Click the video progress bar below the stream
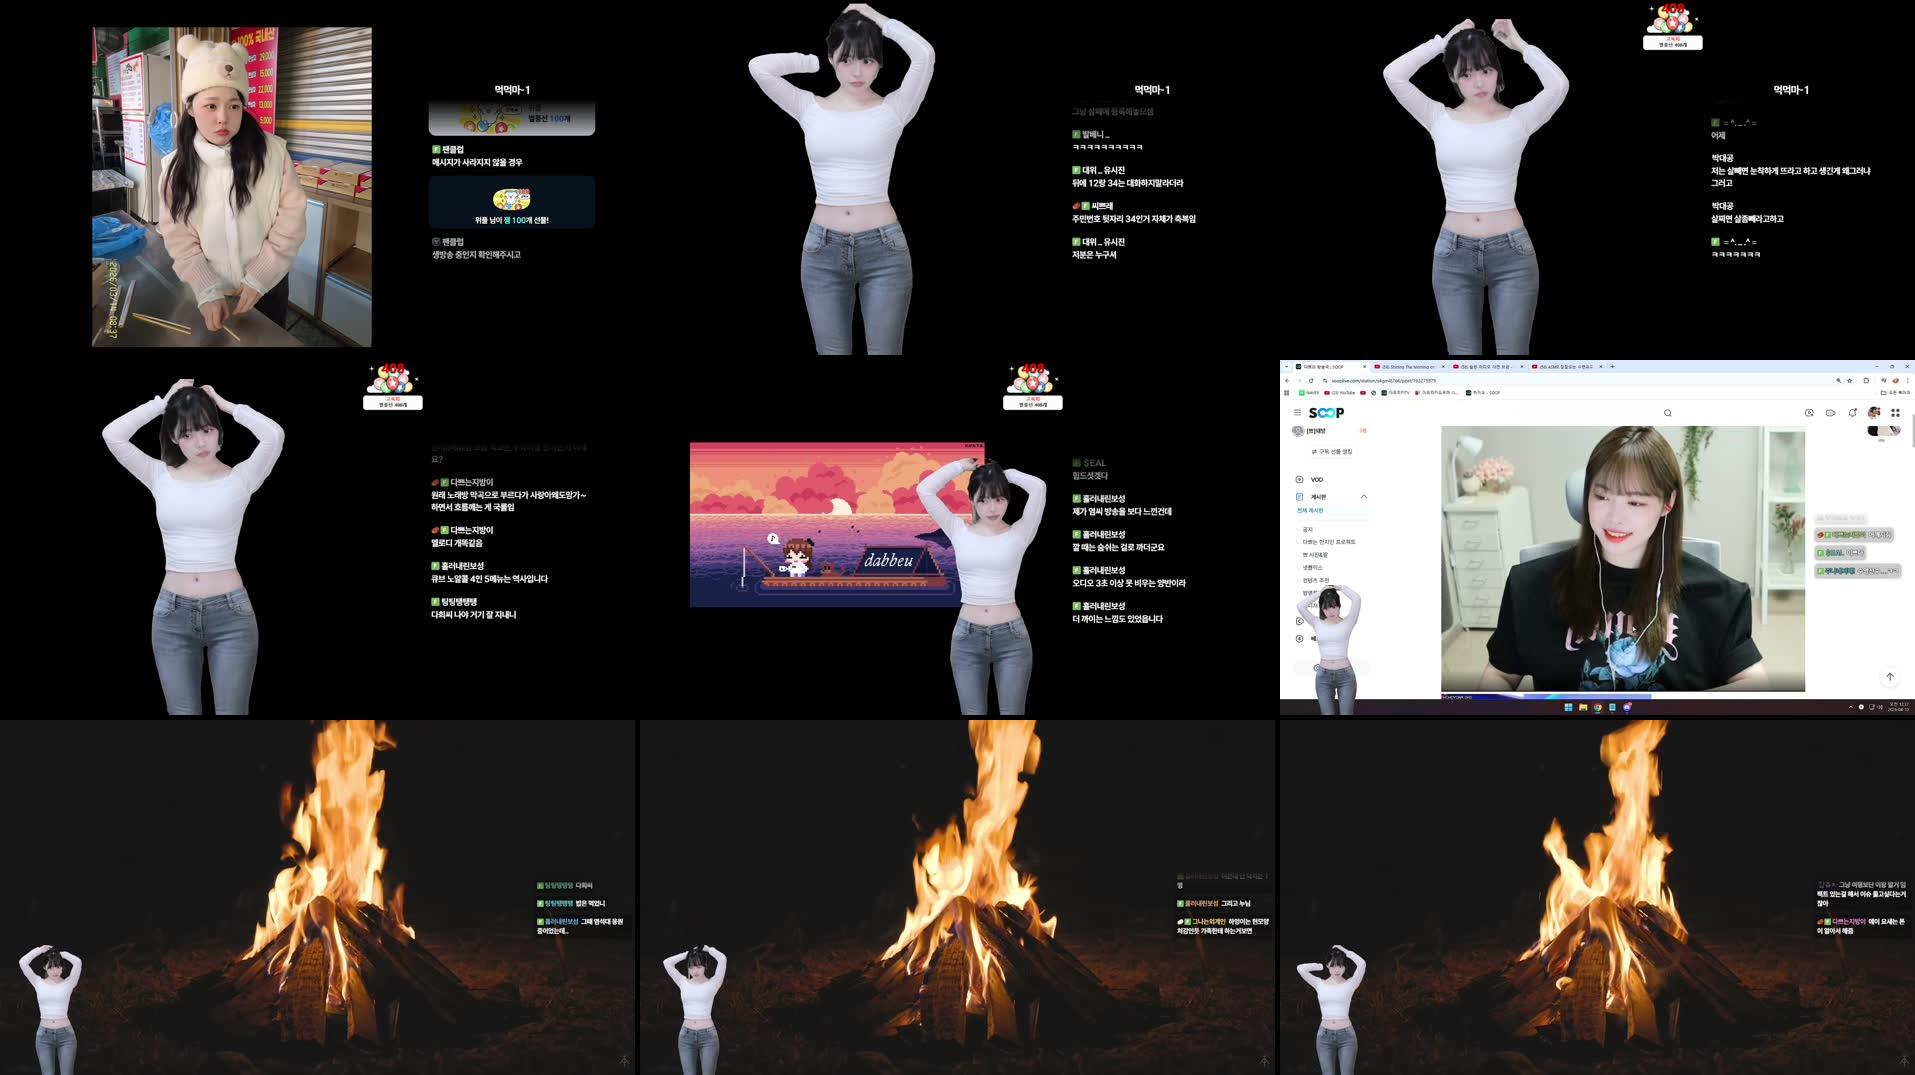 1545,697
